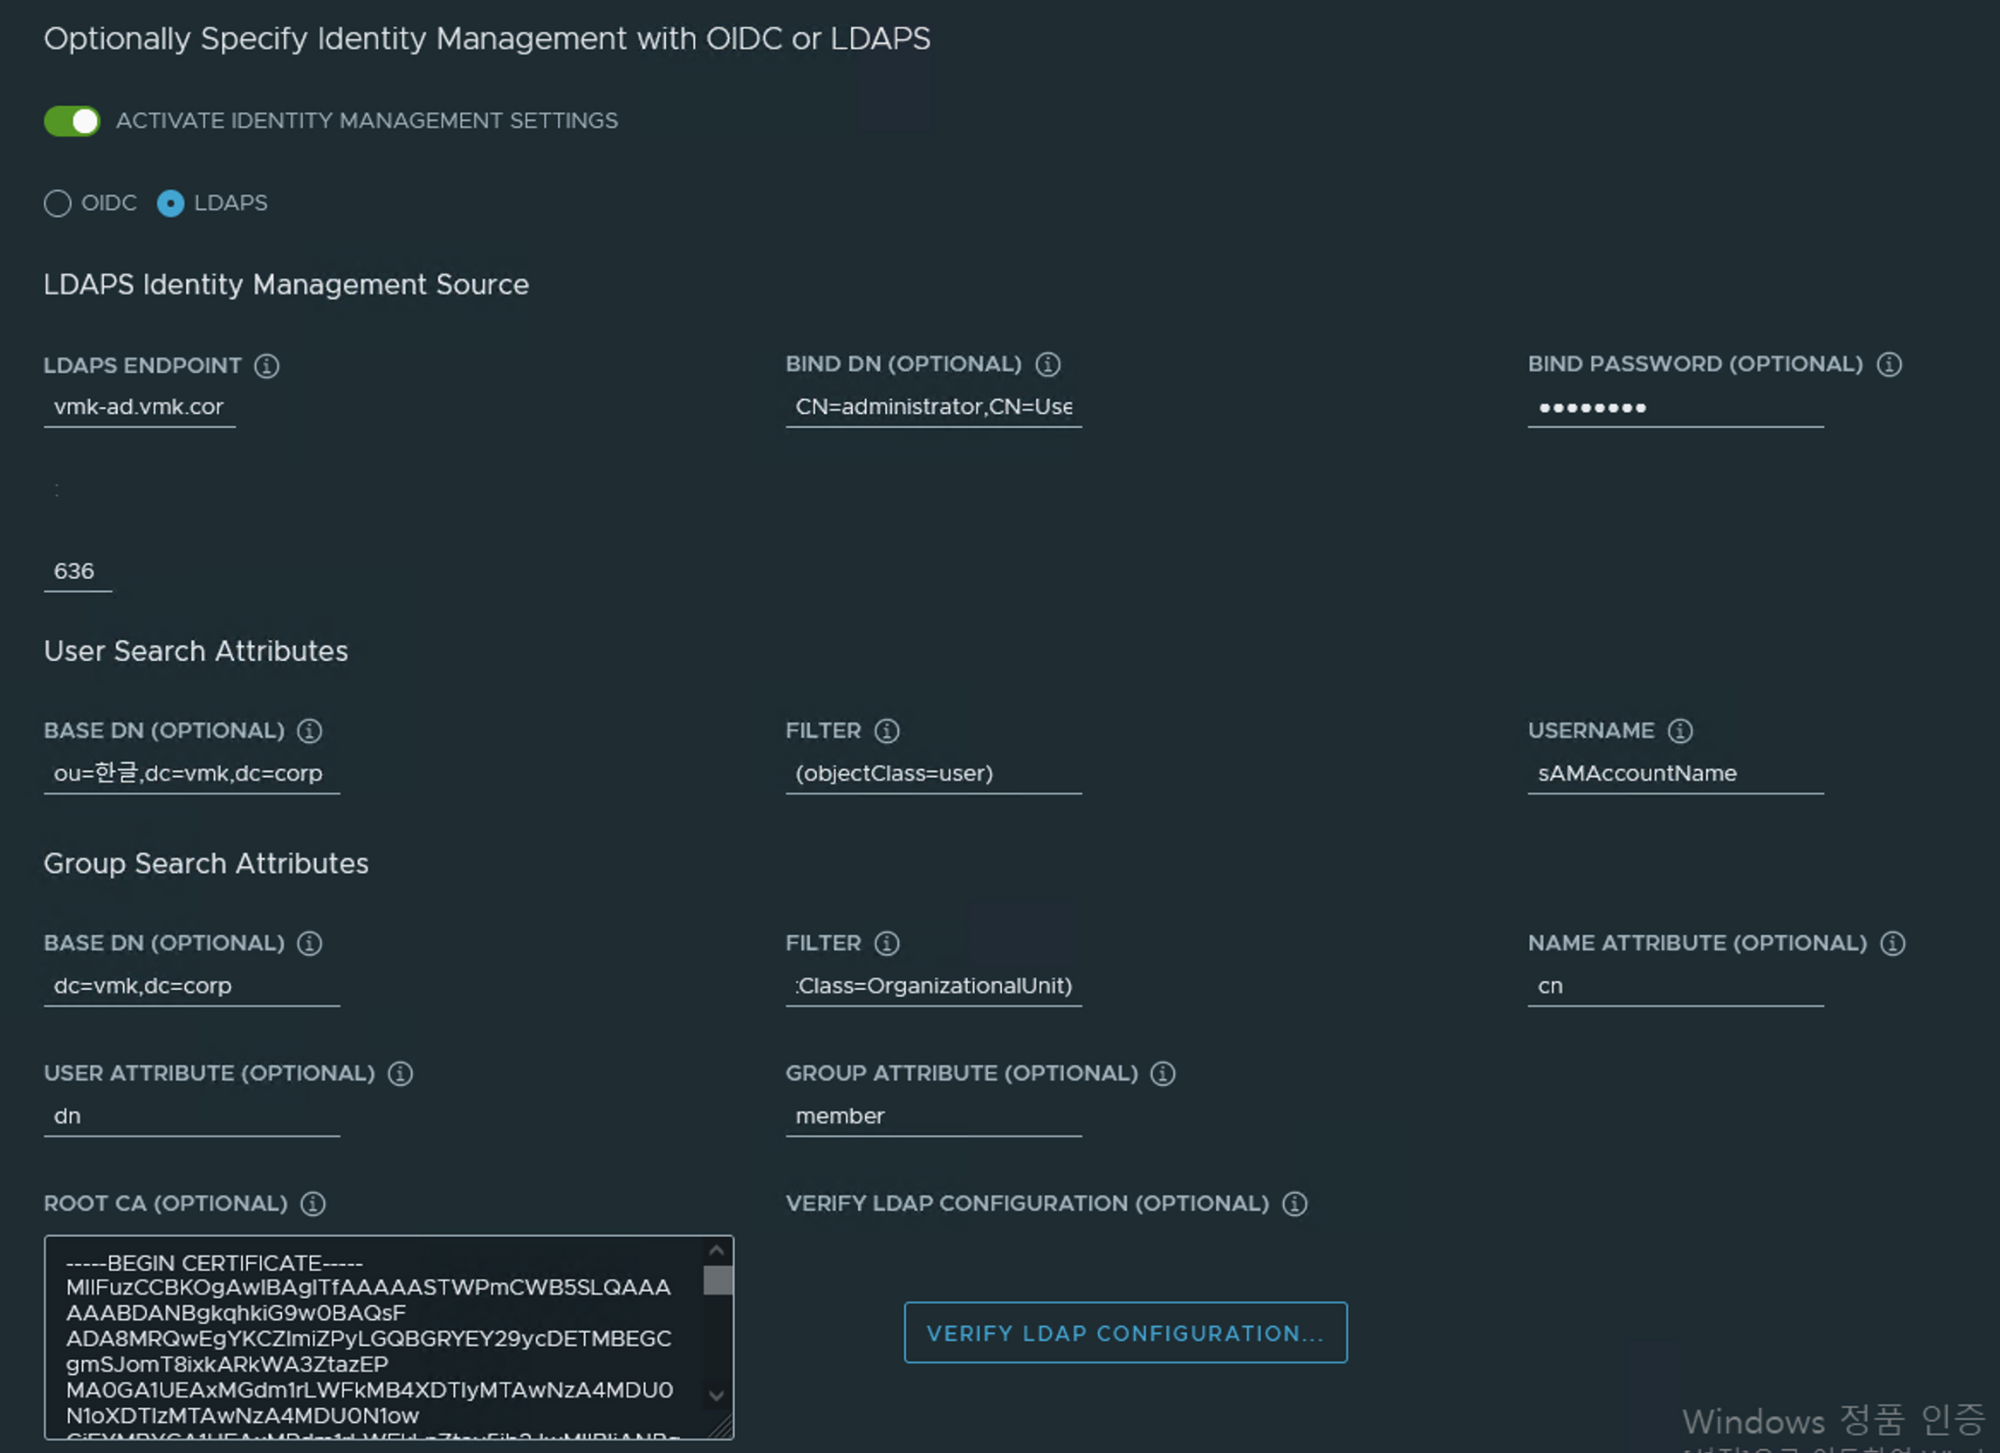Click the sAMAccountName username field
The image size is (2000, 1453).
[x=1674, y=774]
